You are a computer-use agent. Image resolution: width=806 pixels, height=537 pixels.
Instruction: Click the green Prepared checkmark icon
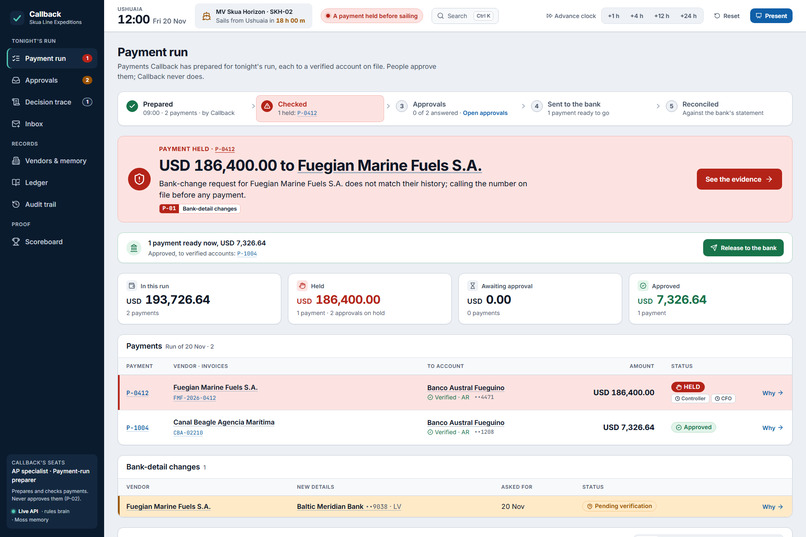coord(132,106)
